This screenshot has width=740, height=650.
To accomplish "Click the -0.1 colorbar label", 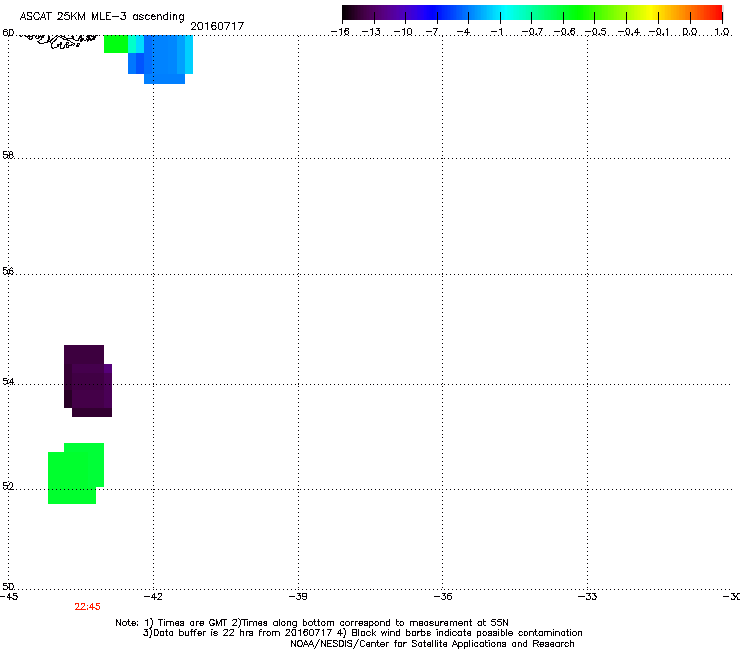I will coord(659,32).
